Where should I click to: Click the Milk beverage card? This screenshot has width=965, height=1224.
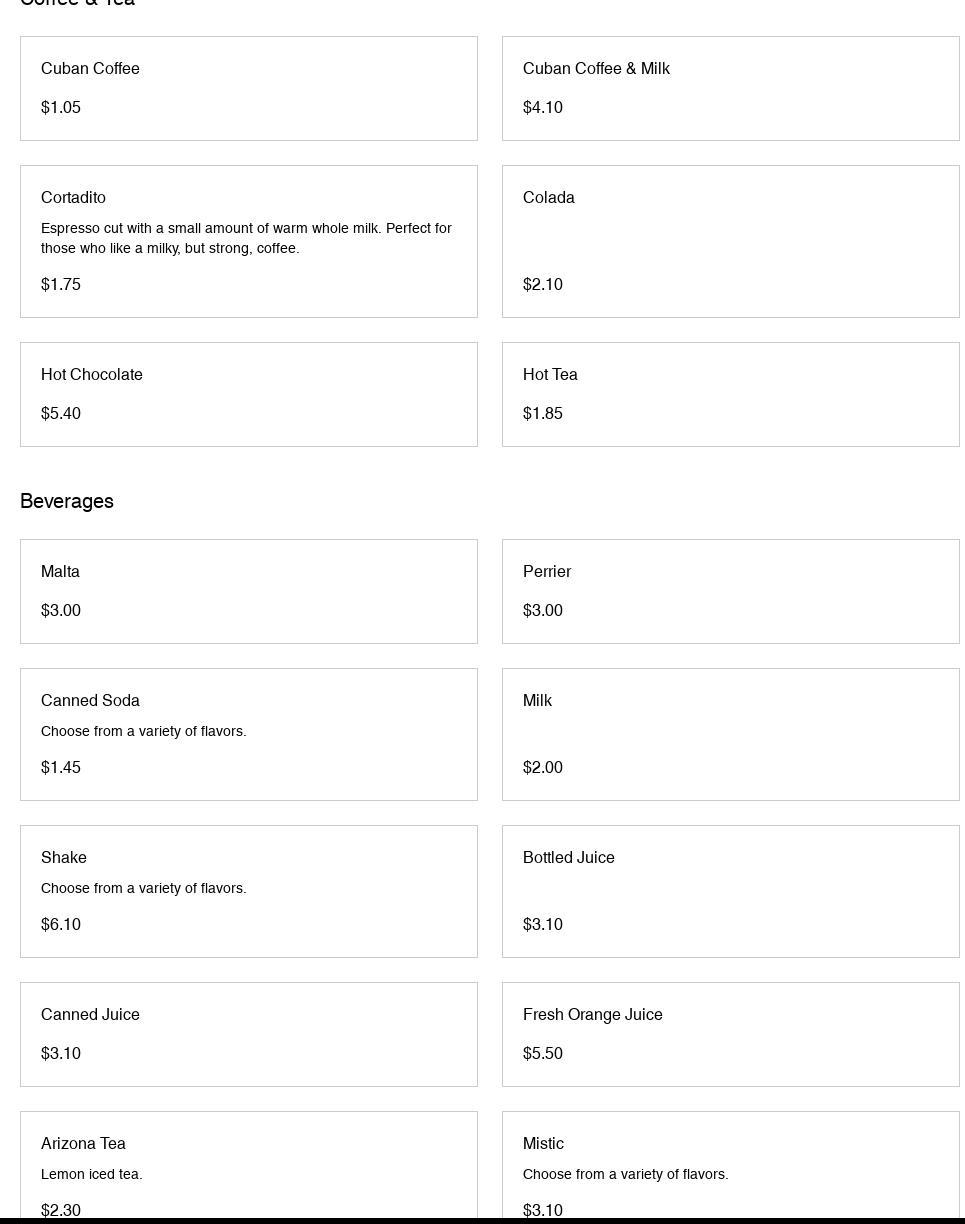point(731,734)
